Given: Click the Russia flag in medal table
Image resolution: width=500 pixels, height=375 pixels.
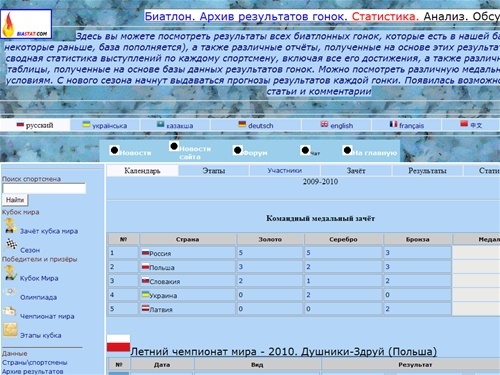Looking at the screenshot, I should click(145, 253).
